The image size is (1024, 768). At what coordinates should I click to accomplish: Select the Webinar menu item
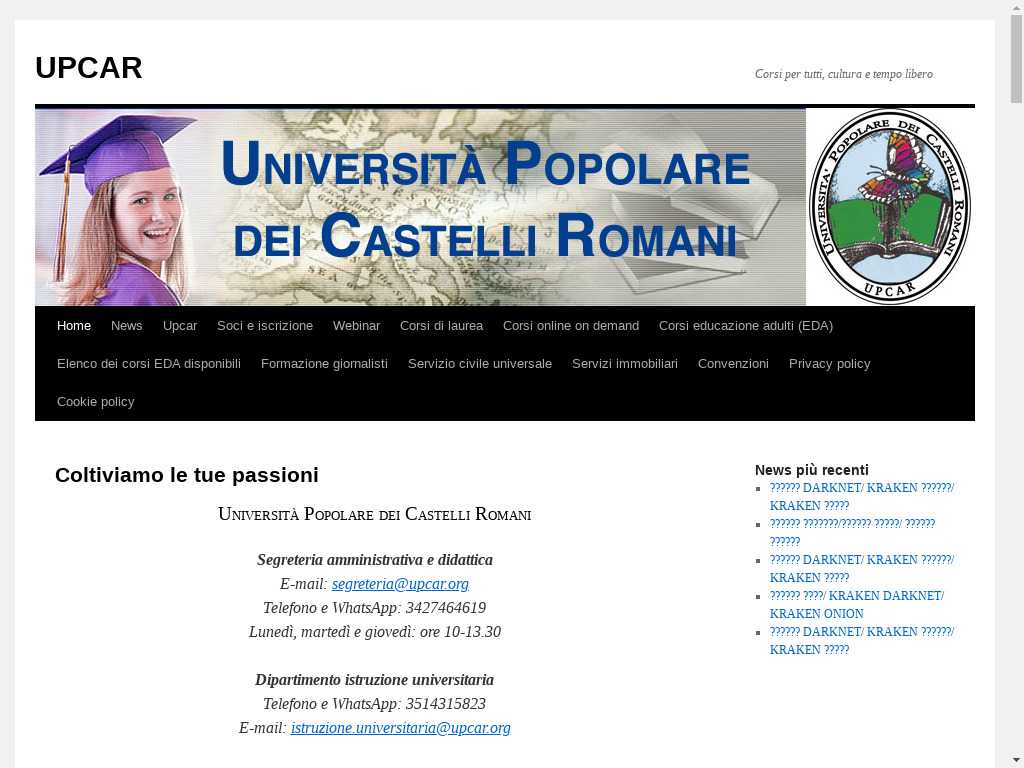click(x=357, y=325)
